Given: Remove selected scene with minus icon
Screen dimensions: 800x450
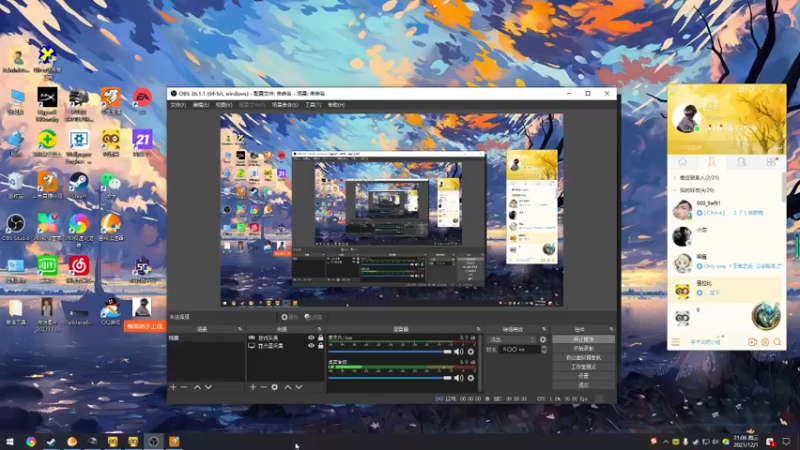Looking at the screenshot, I should tap(184, 387).
